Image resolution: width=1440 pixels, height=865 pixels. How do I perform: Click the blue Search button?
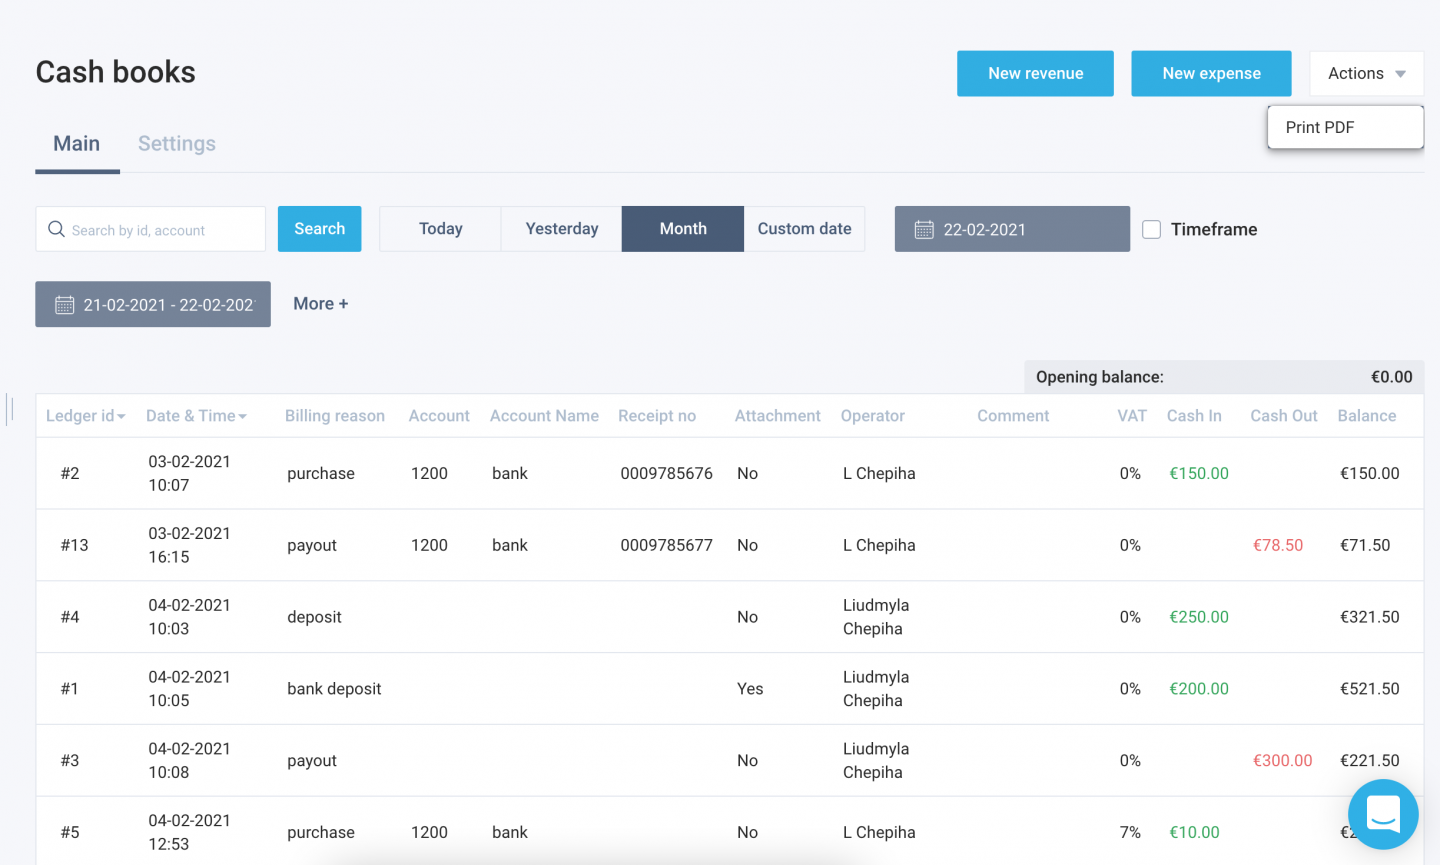tap(319, 229)
